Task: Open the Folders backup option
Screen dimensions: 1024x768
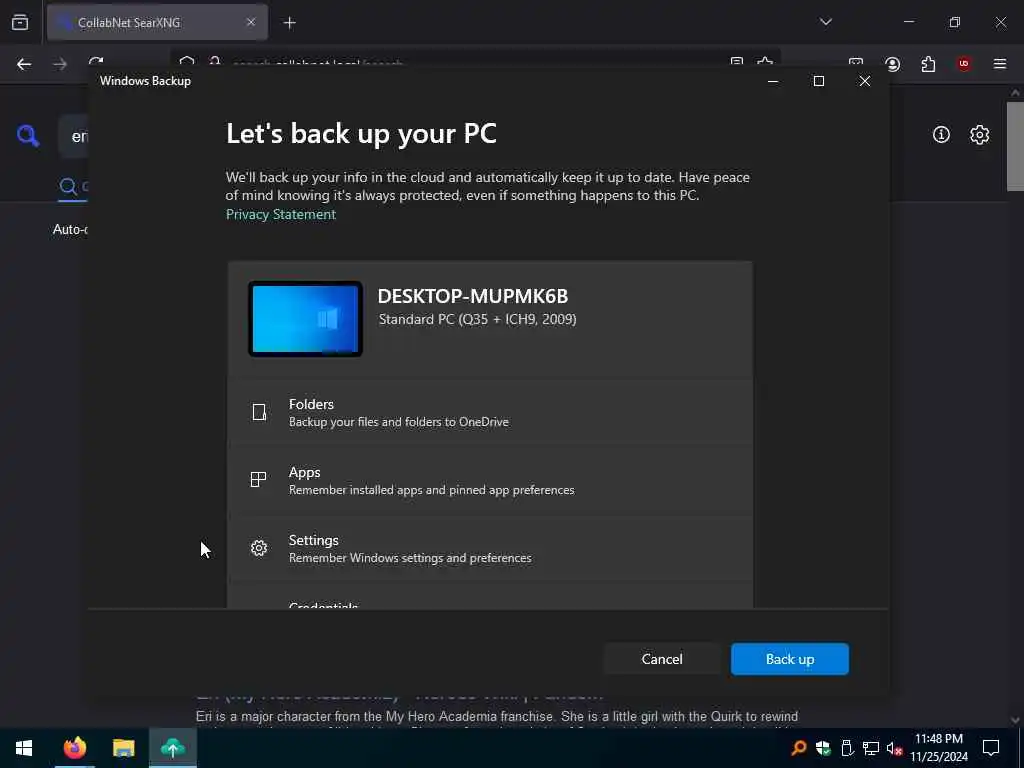Action: [x=490, y=413]
